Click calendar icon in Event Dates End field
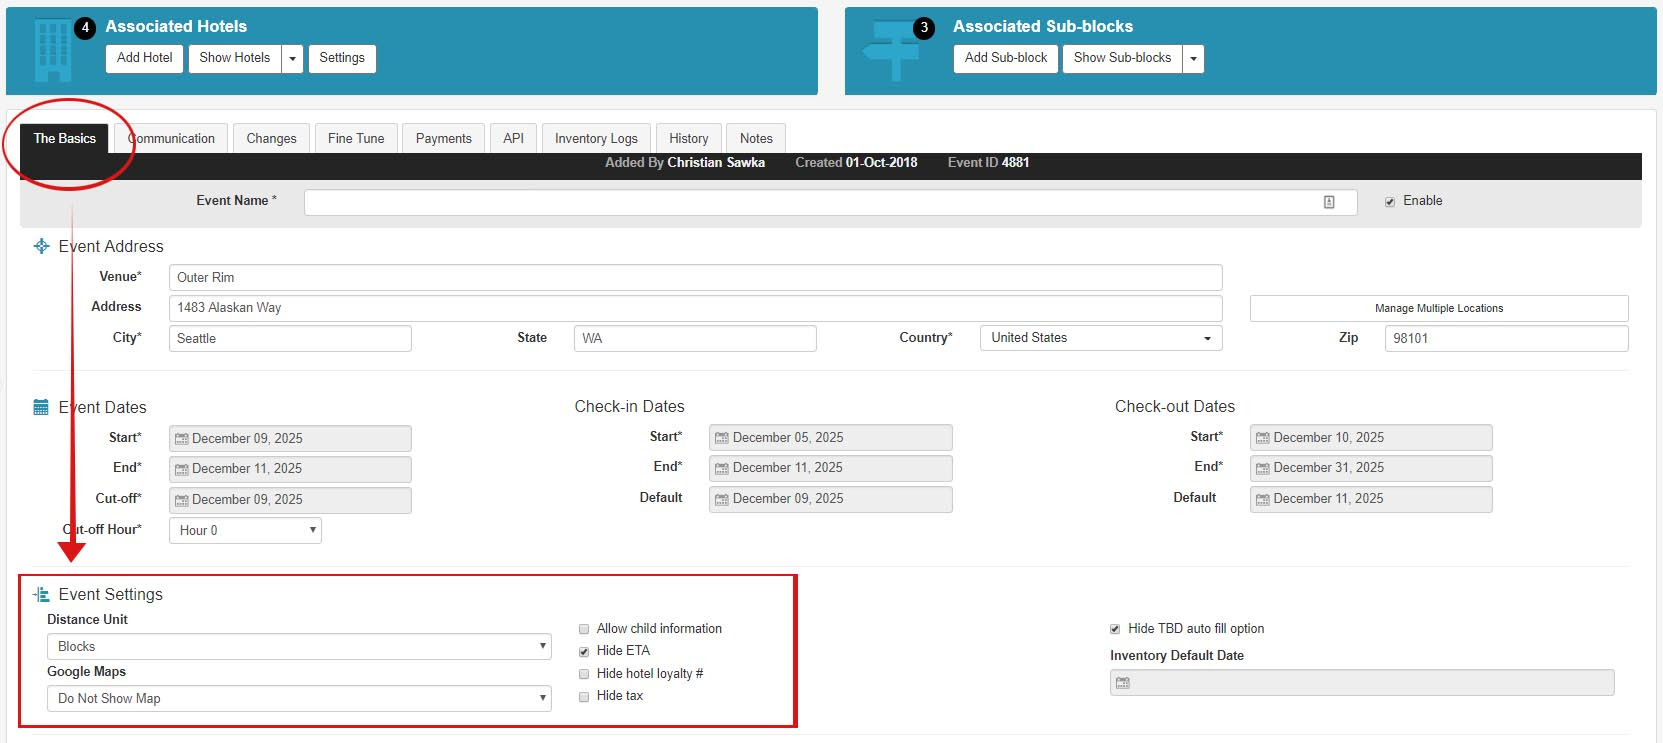The width and height of the screenshot is (1663, 743). 182,469
